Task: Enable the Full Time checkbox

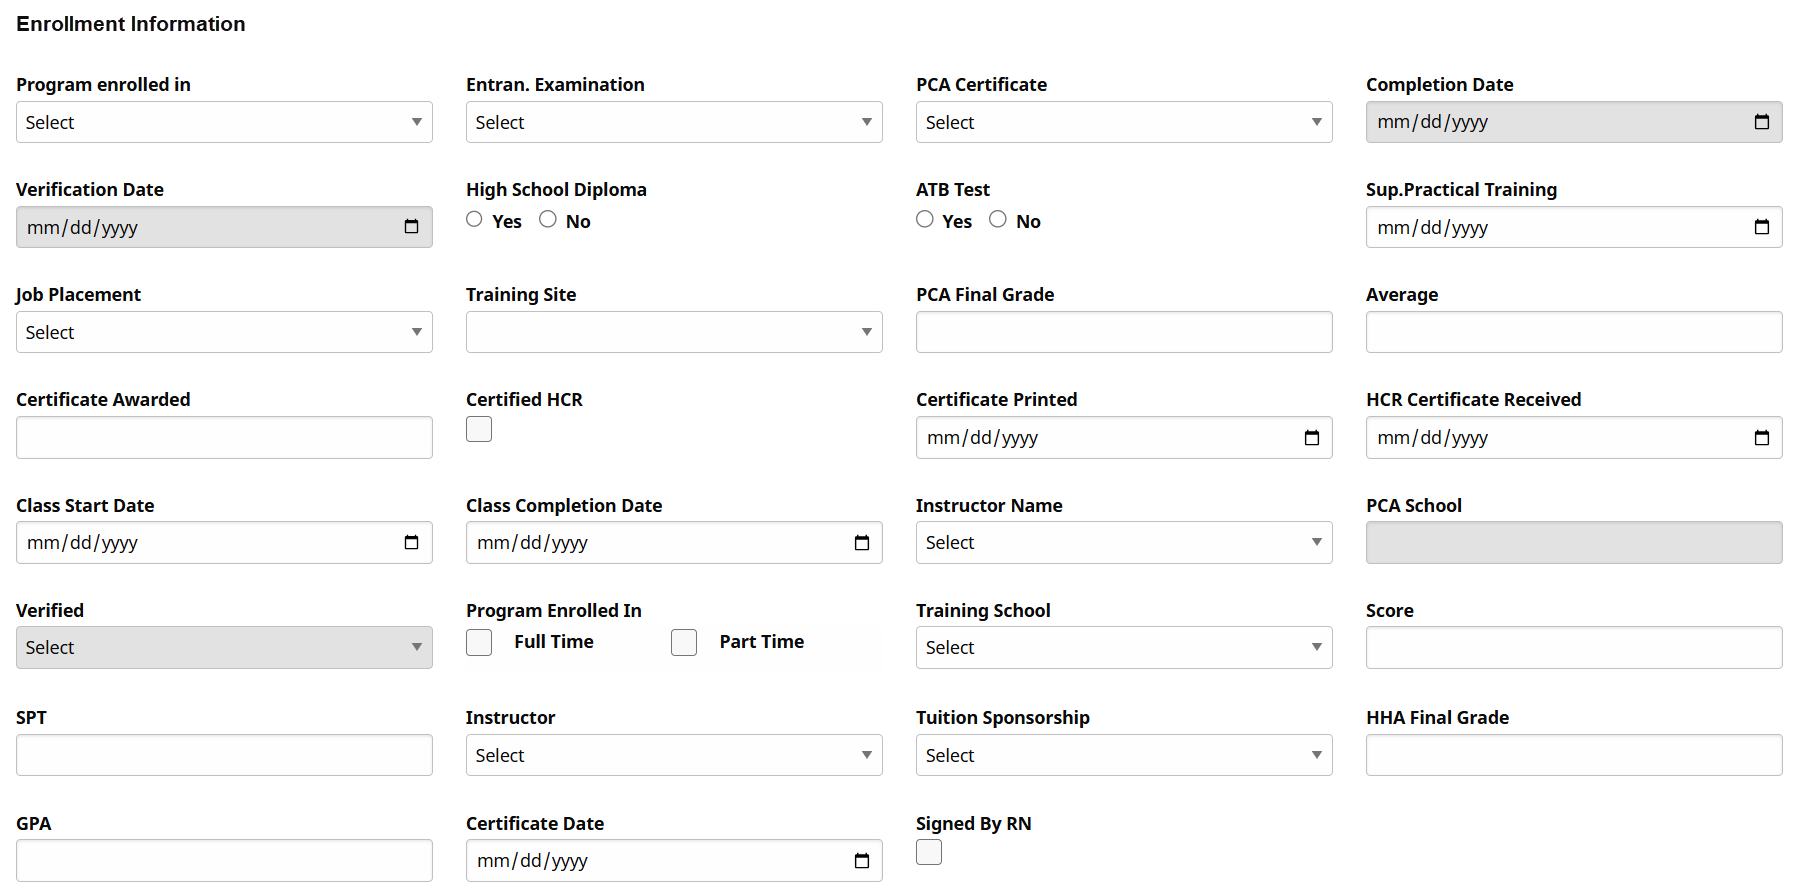Action: tap(479, 642)
